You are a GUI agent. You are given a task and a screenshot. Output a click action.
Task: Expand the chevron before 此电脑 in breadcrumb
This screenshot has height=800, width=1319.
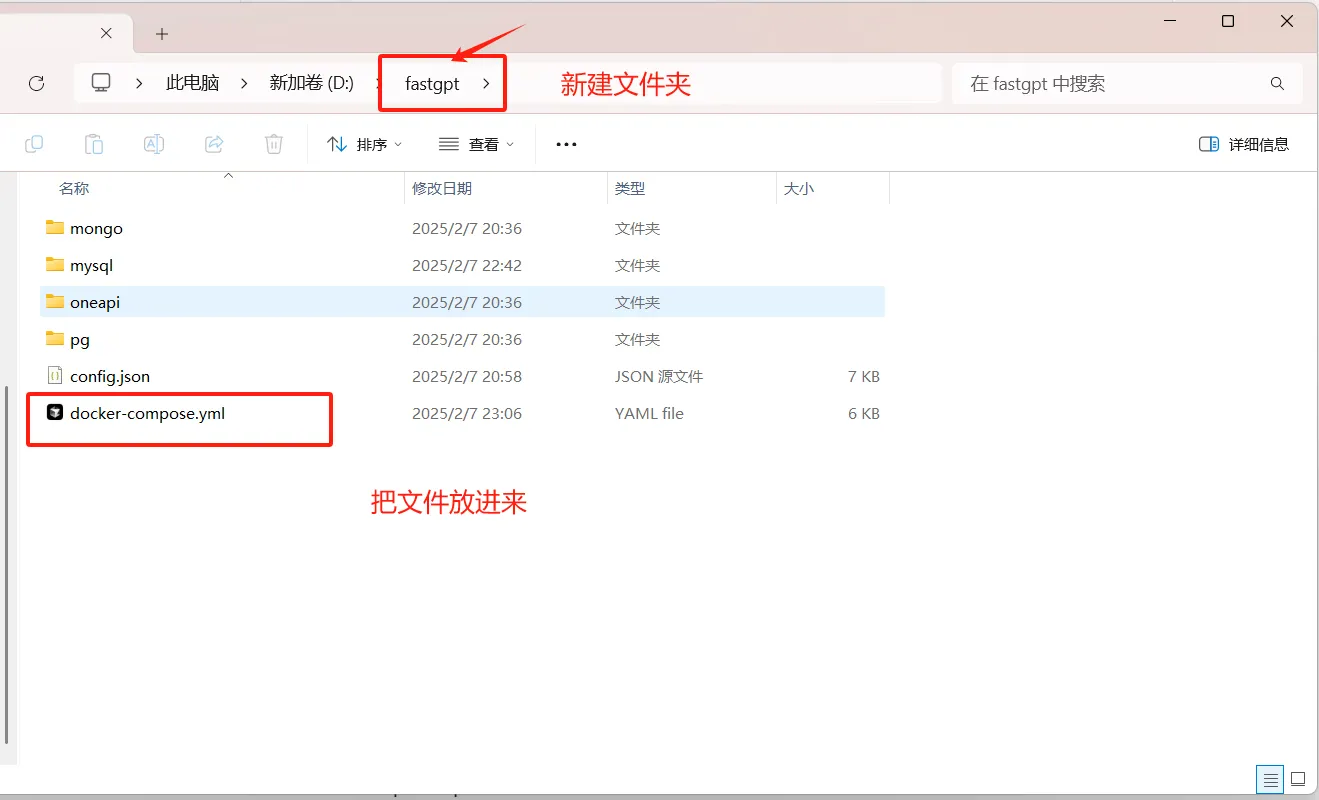(140, 84)
